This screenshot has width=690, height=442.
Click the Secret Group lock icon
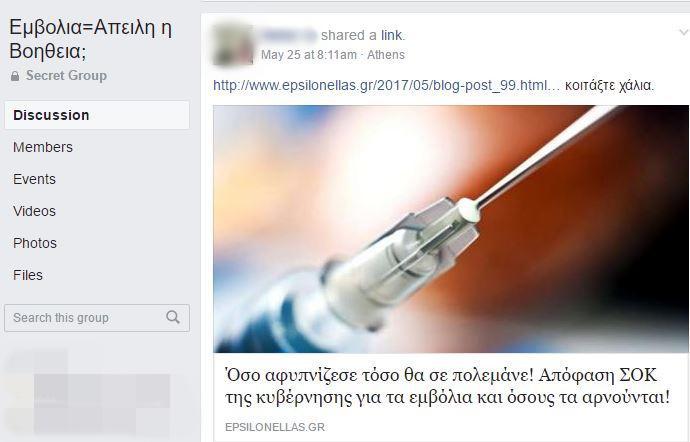point(15,76)
